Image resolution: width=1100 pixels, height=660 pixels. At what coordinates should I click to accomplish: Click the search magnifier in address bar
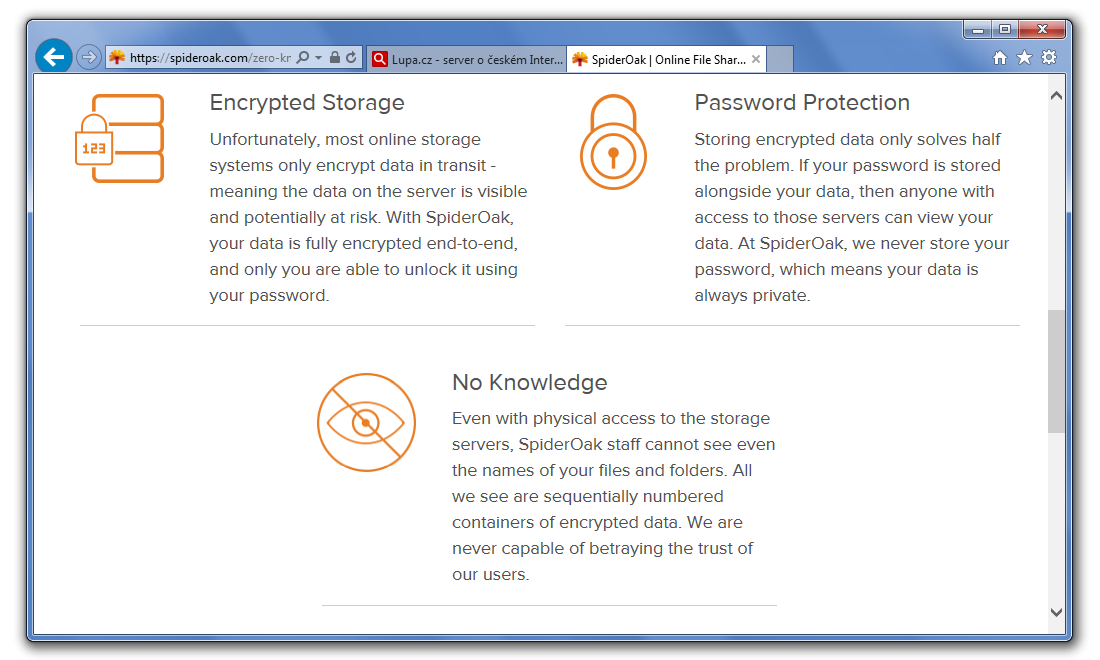pos(303,58)
